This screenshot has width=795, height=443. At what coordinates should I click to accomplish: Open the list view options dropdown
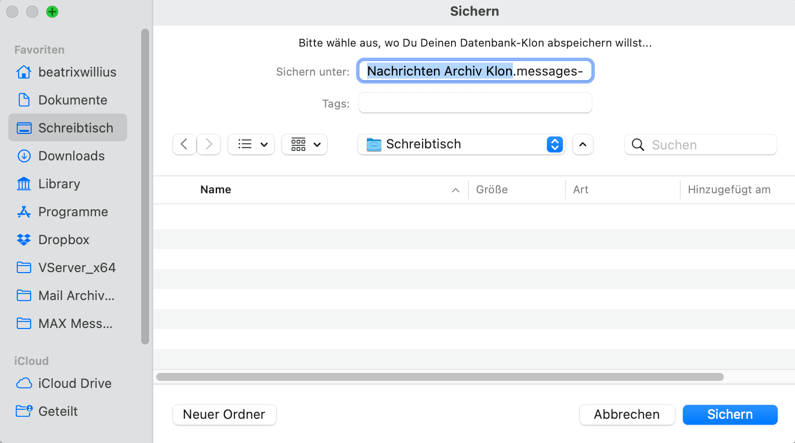click(x=251, y=144)
